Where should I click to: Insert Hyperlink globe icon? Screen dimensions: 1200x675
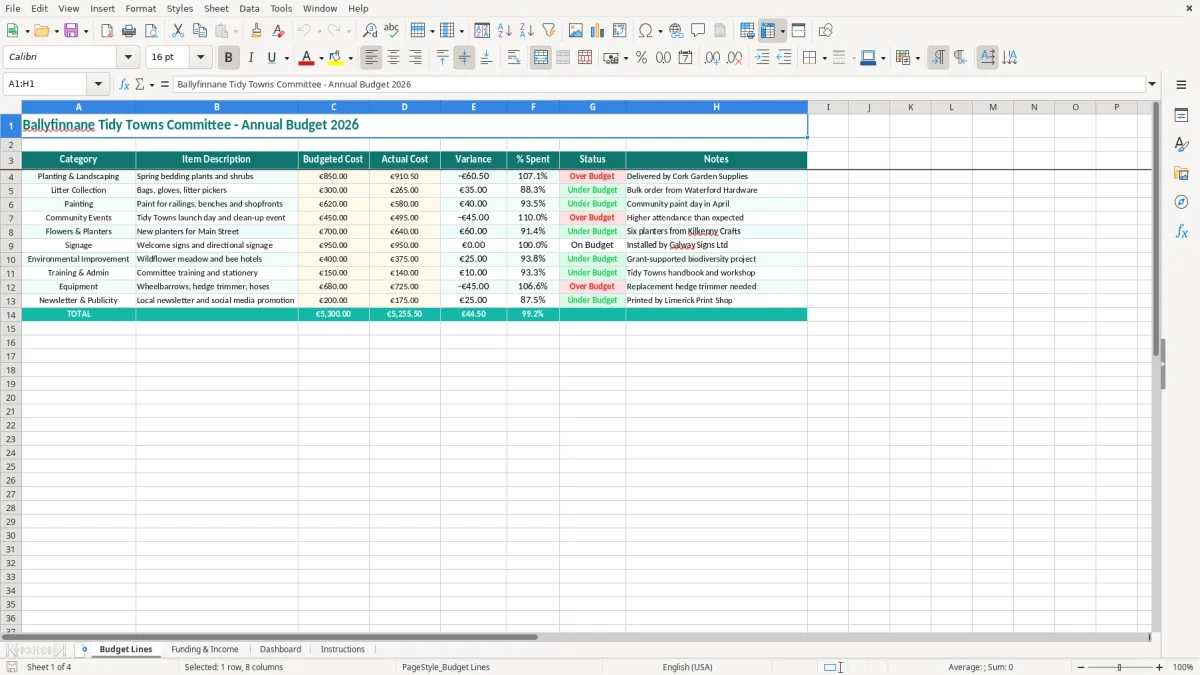(x=676, y=31)
